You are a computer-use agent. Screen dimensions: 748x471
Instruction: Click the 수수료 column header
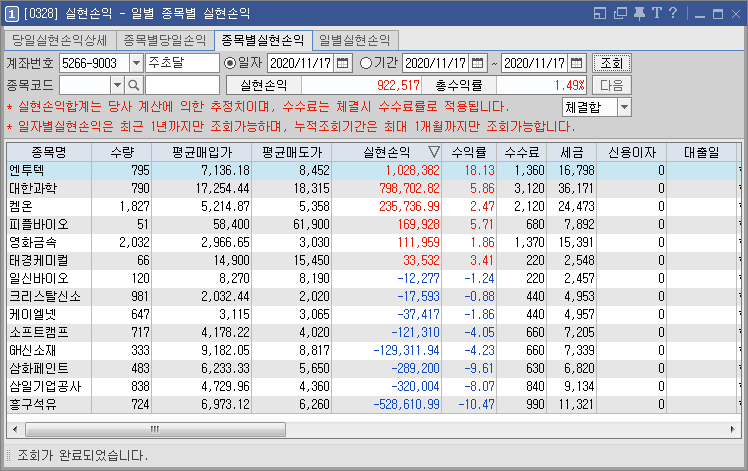[x=522, y=152]
